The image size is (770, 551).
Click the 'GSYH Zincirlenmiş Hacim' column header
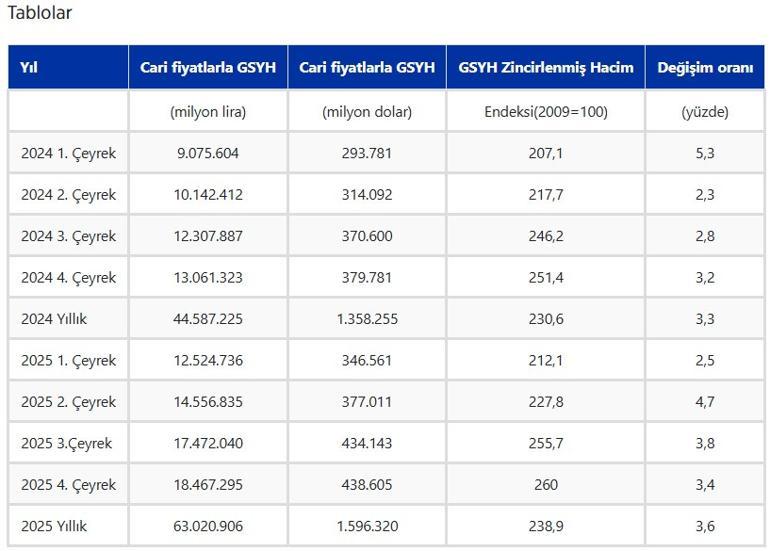(x=546, y=68)
